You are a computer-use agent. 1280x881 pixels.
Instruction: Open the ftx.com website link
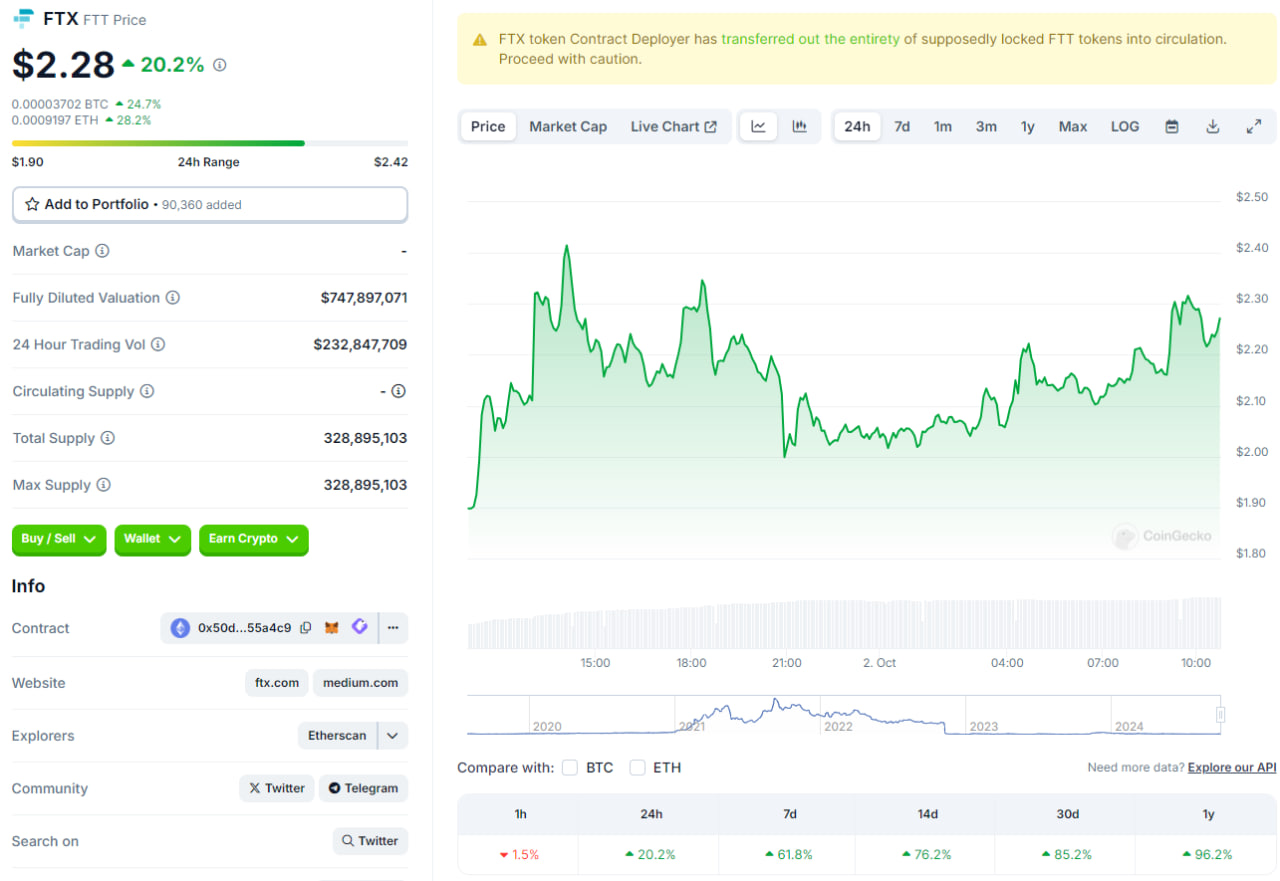(x=277, y=683)
